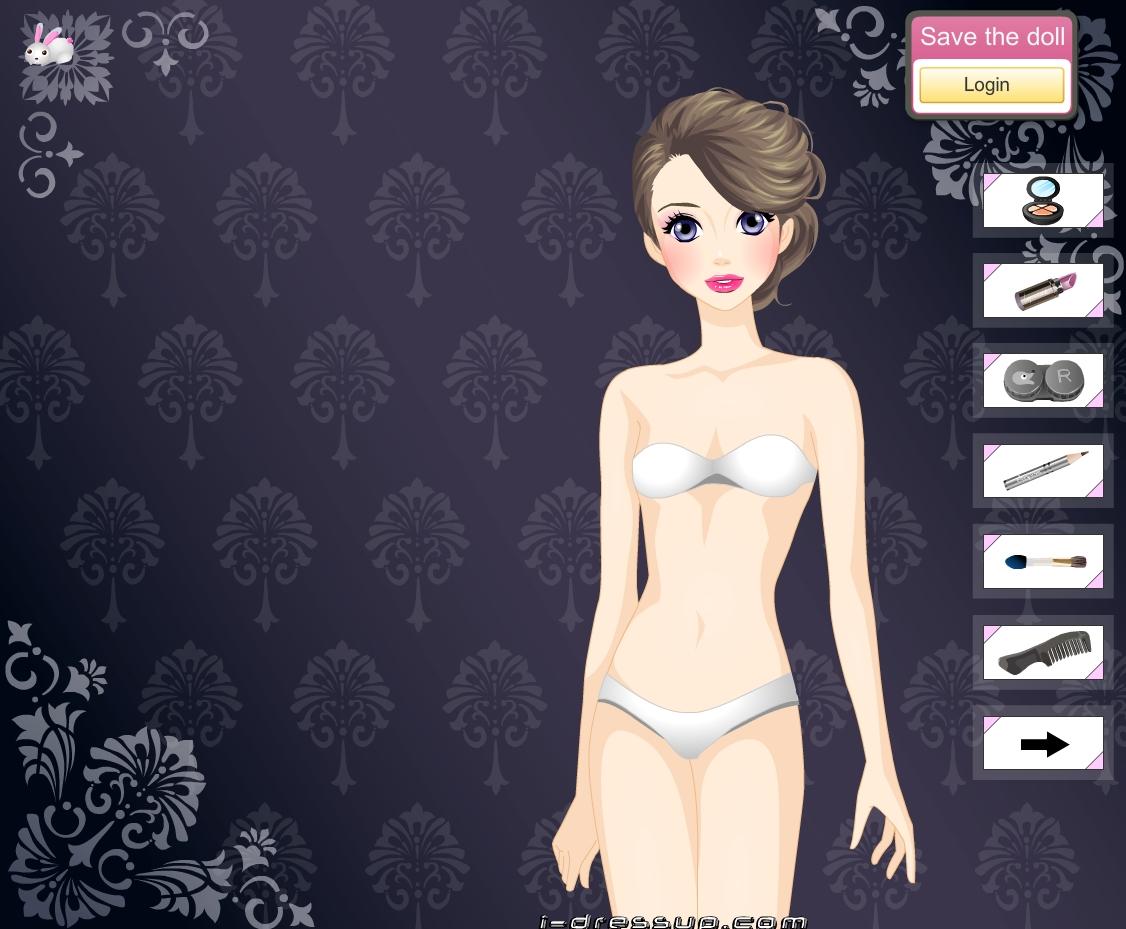Viewport: 1126px width, 929px height.
Task: Click the doll's eye partly covered by bangs
Action: 751,225
